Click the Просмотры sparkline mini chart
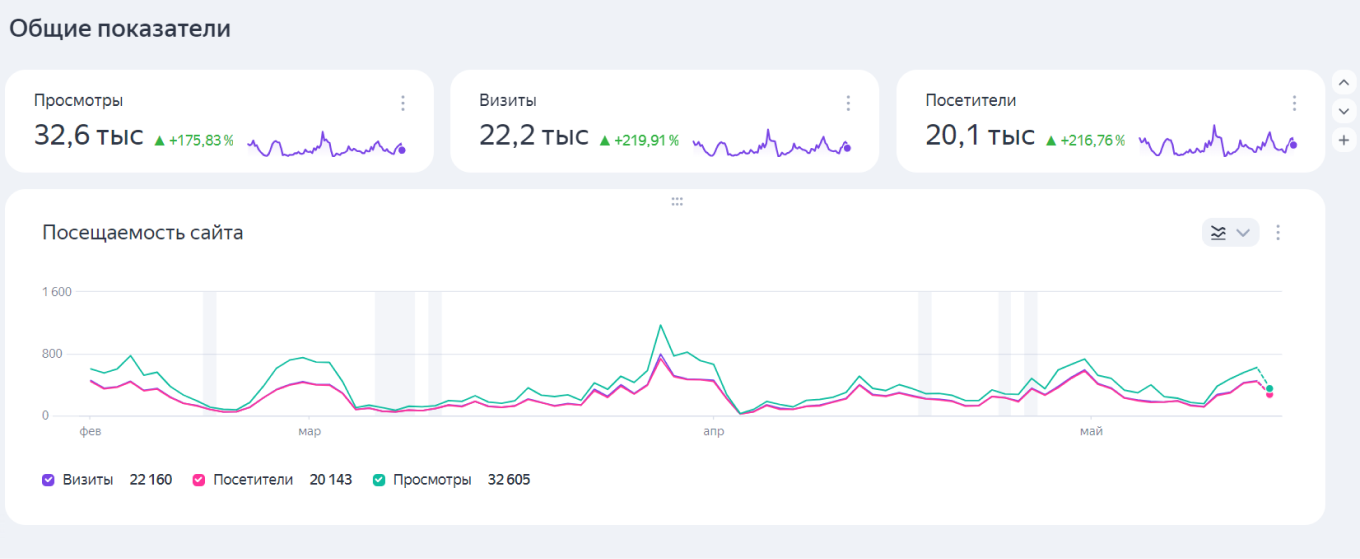This screenshot has width=1360, height=559. [x=326, y=145]
